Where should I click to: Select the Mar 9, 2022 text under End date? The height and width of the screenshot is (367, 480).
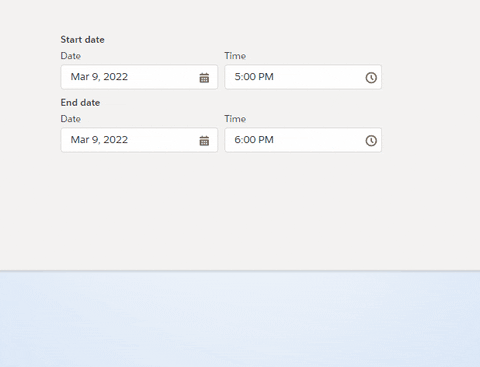click(x=99, y=140)
